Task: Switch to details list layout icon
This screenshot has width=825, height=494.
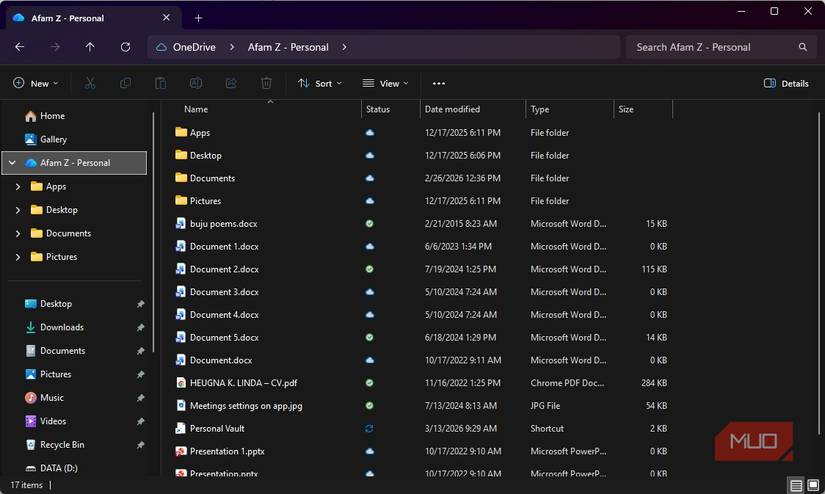Action: click(796, 485)
